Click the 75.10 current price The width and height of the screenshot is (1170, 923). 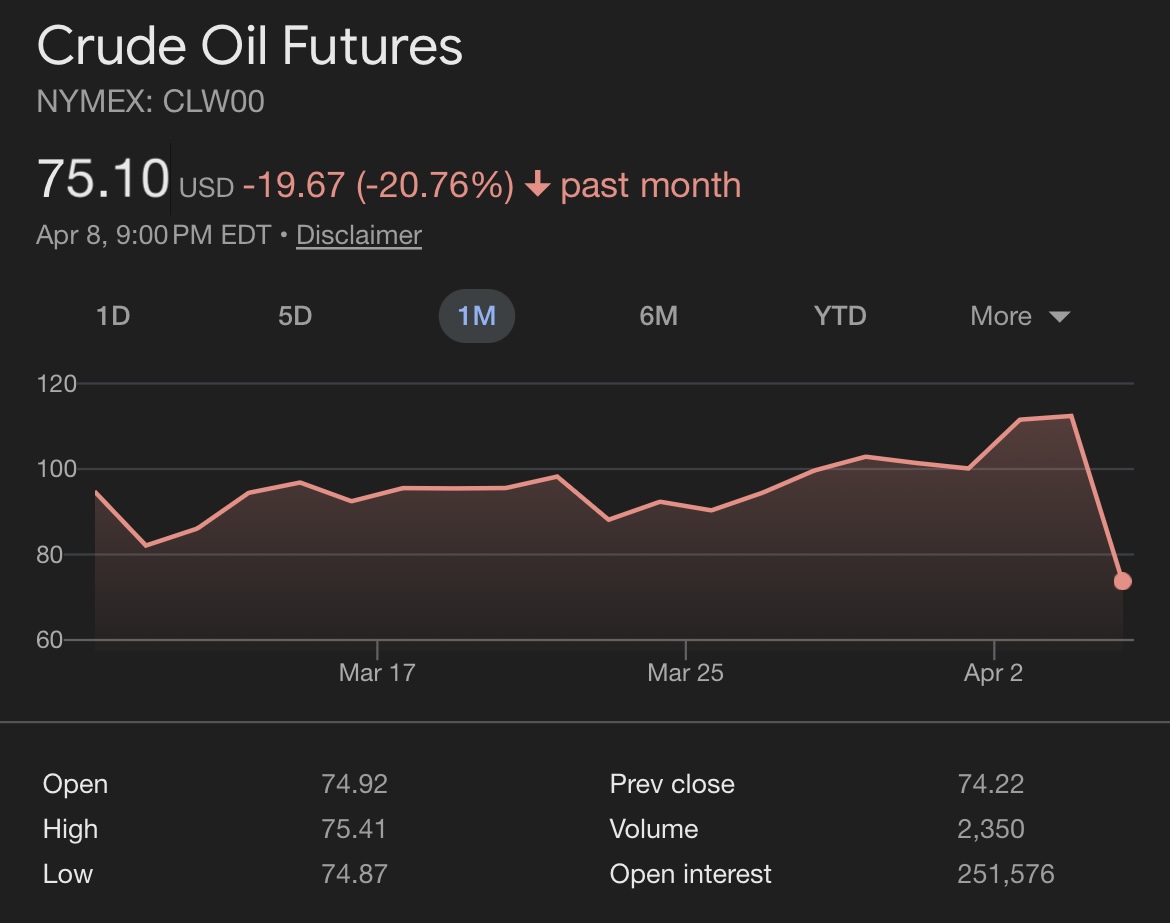[x=103, y=180]
